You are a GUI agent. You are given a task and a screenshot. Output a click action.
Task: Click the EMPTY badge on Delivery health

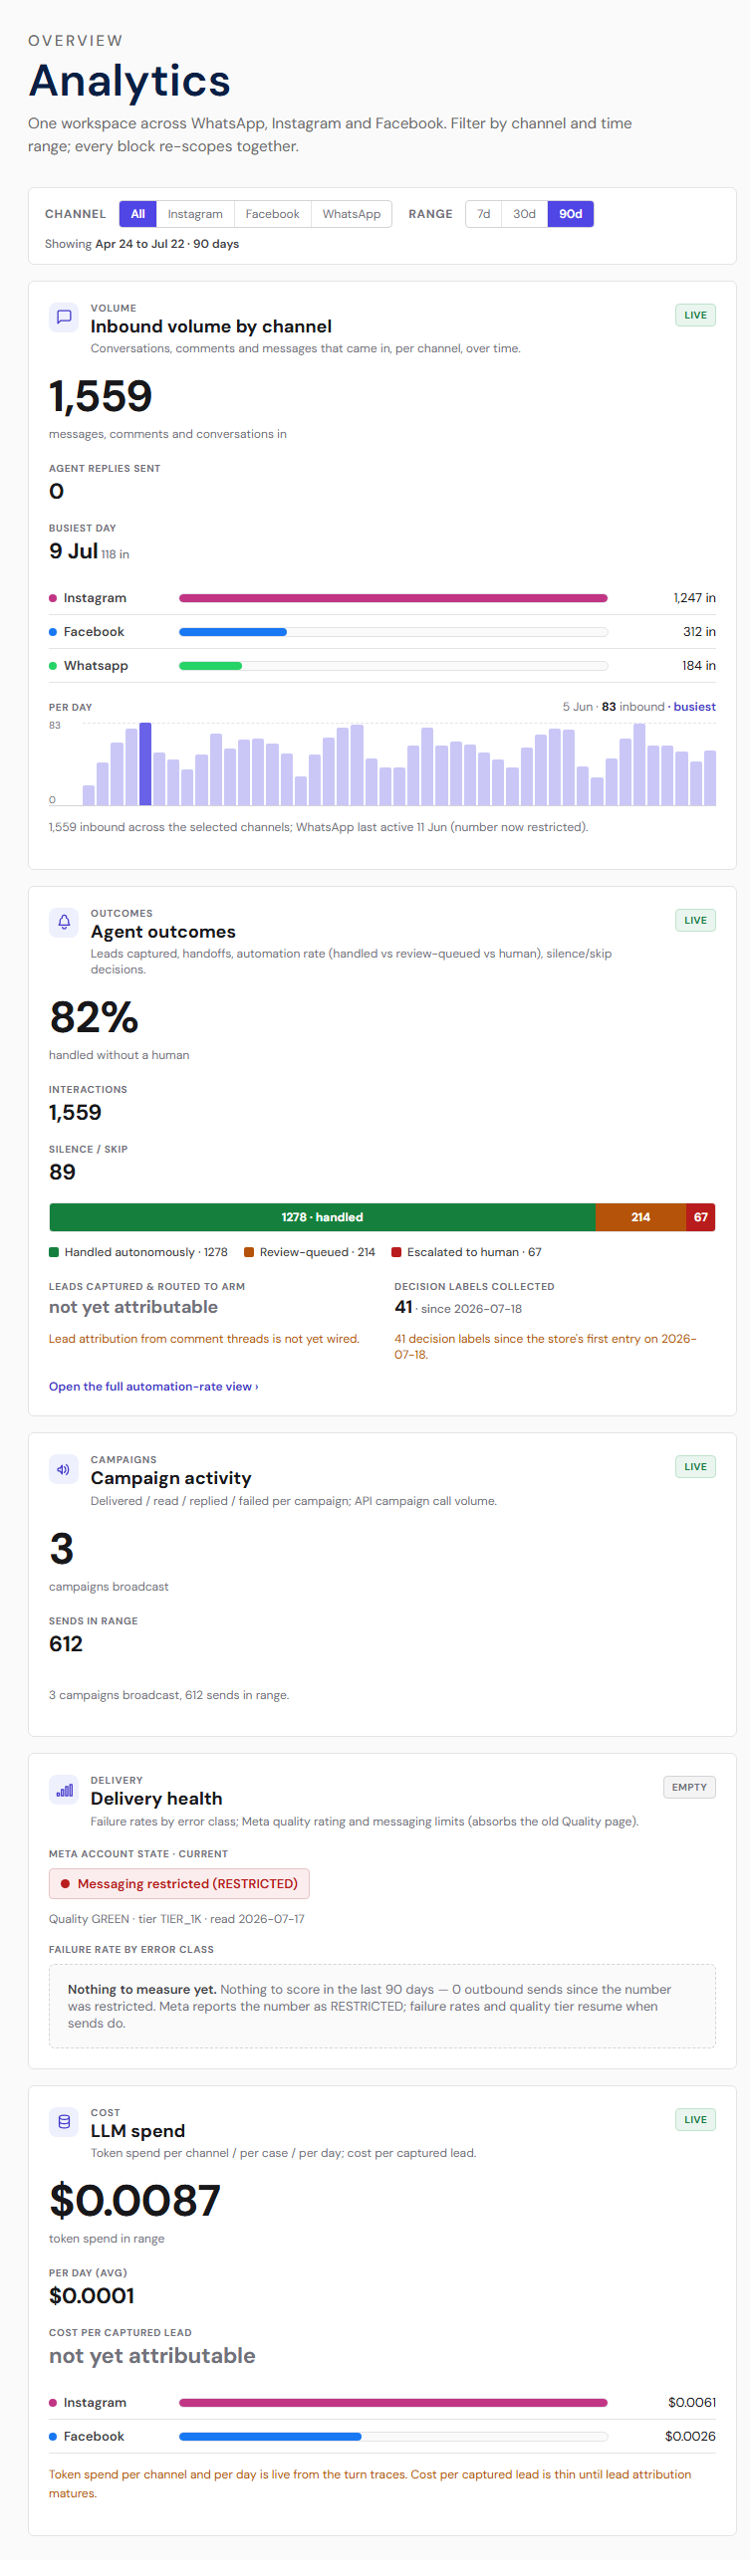coord(689,1787)
